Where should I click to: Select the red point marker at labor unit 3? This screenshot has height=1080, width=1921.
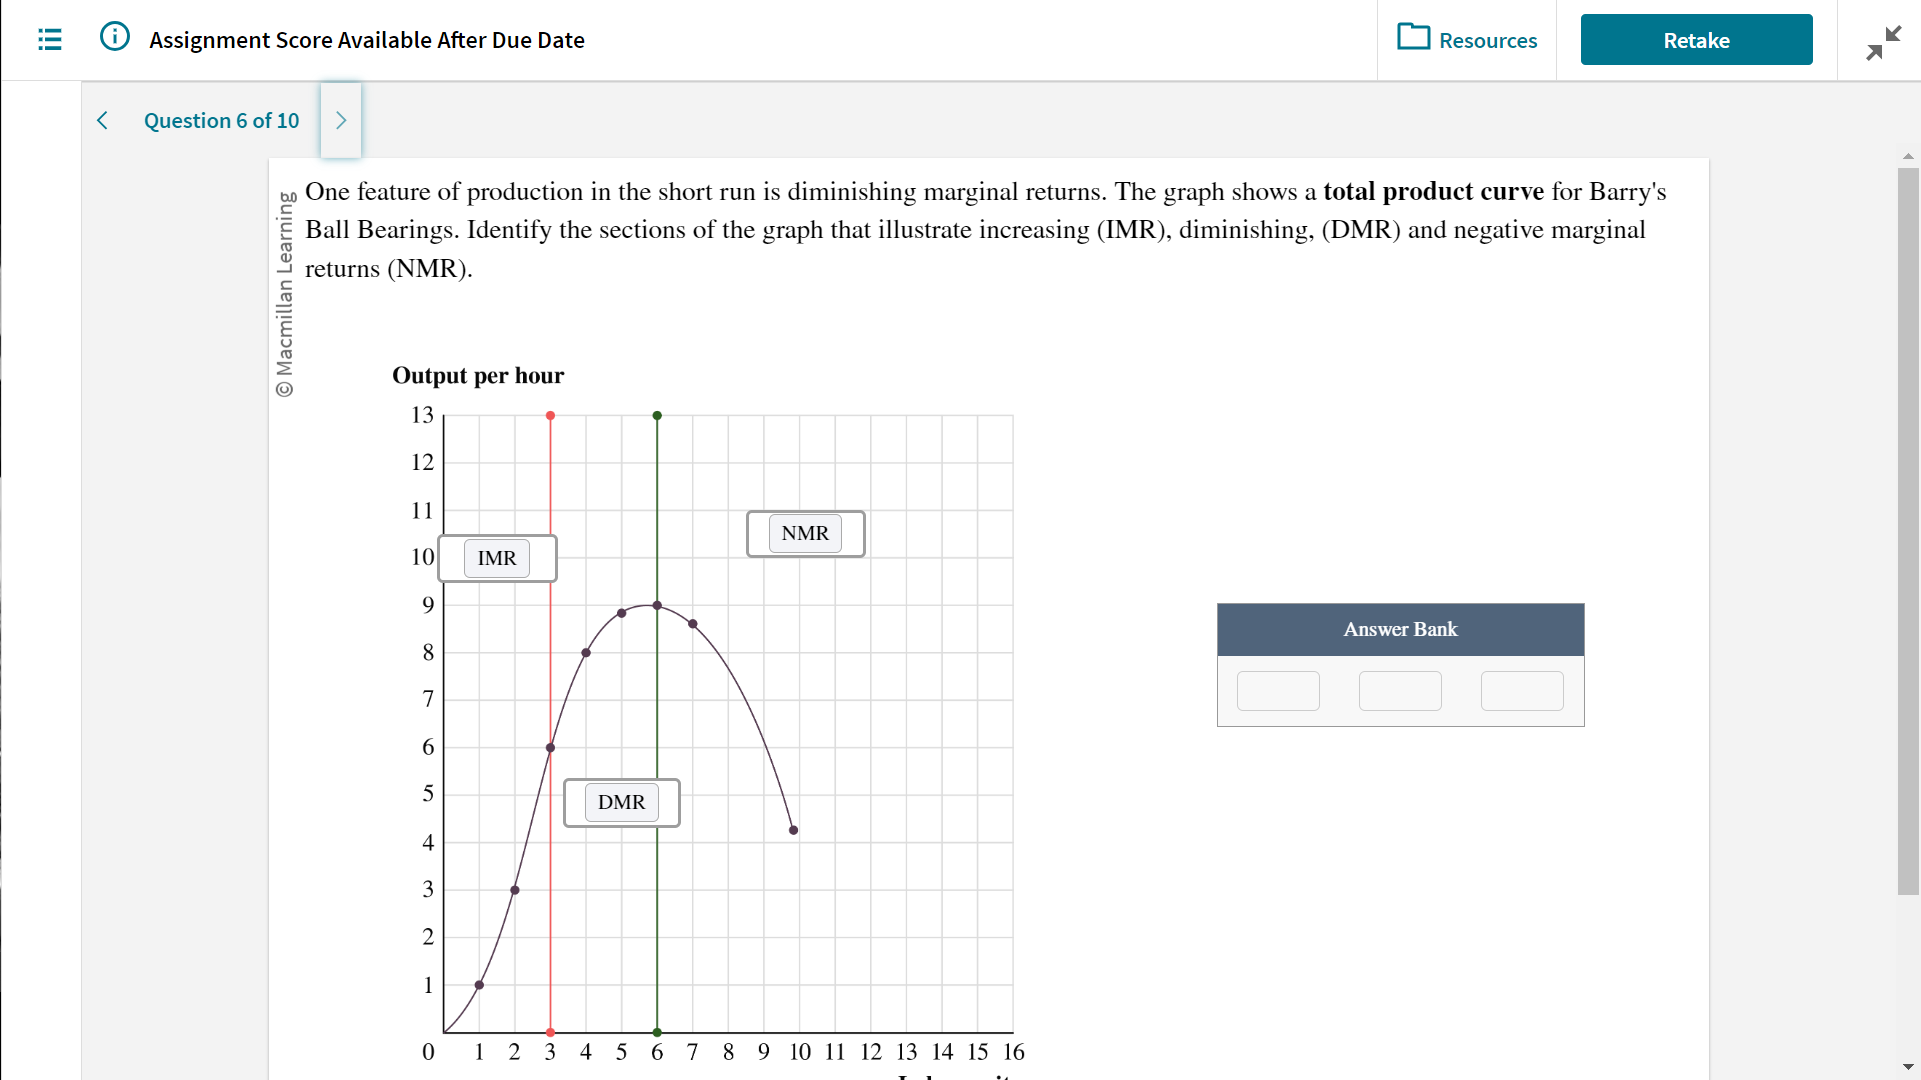click(549, 415)
